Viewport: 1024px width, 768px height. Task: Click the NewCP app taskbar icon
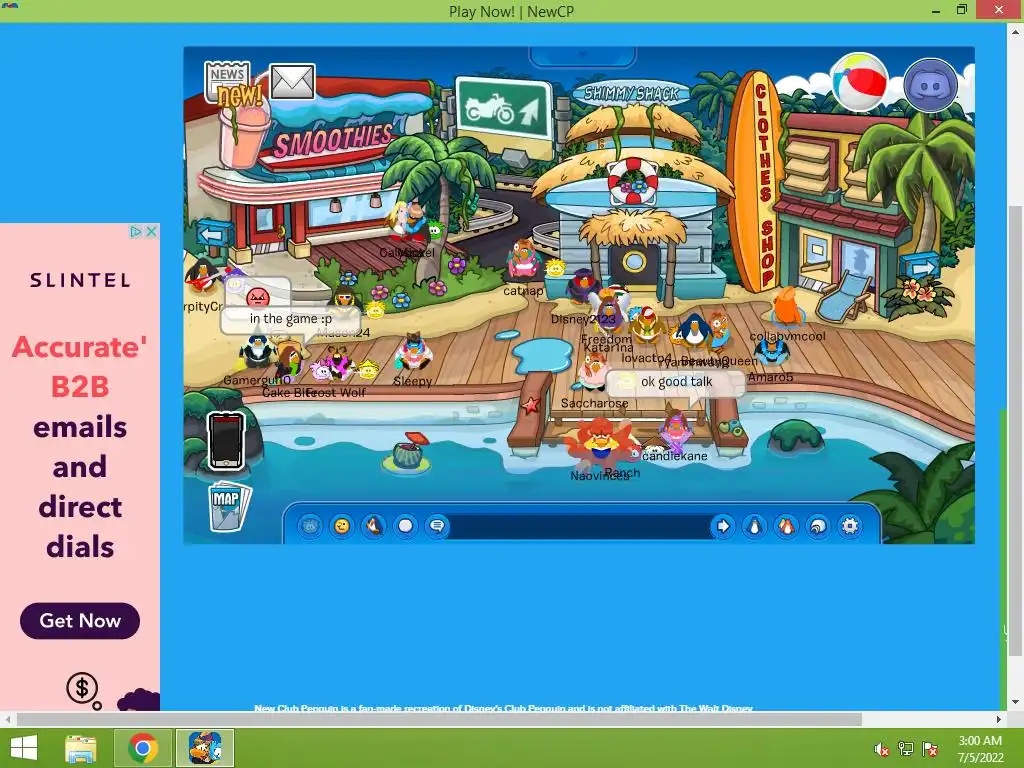click(x=204, y=748)
